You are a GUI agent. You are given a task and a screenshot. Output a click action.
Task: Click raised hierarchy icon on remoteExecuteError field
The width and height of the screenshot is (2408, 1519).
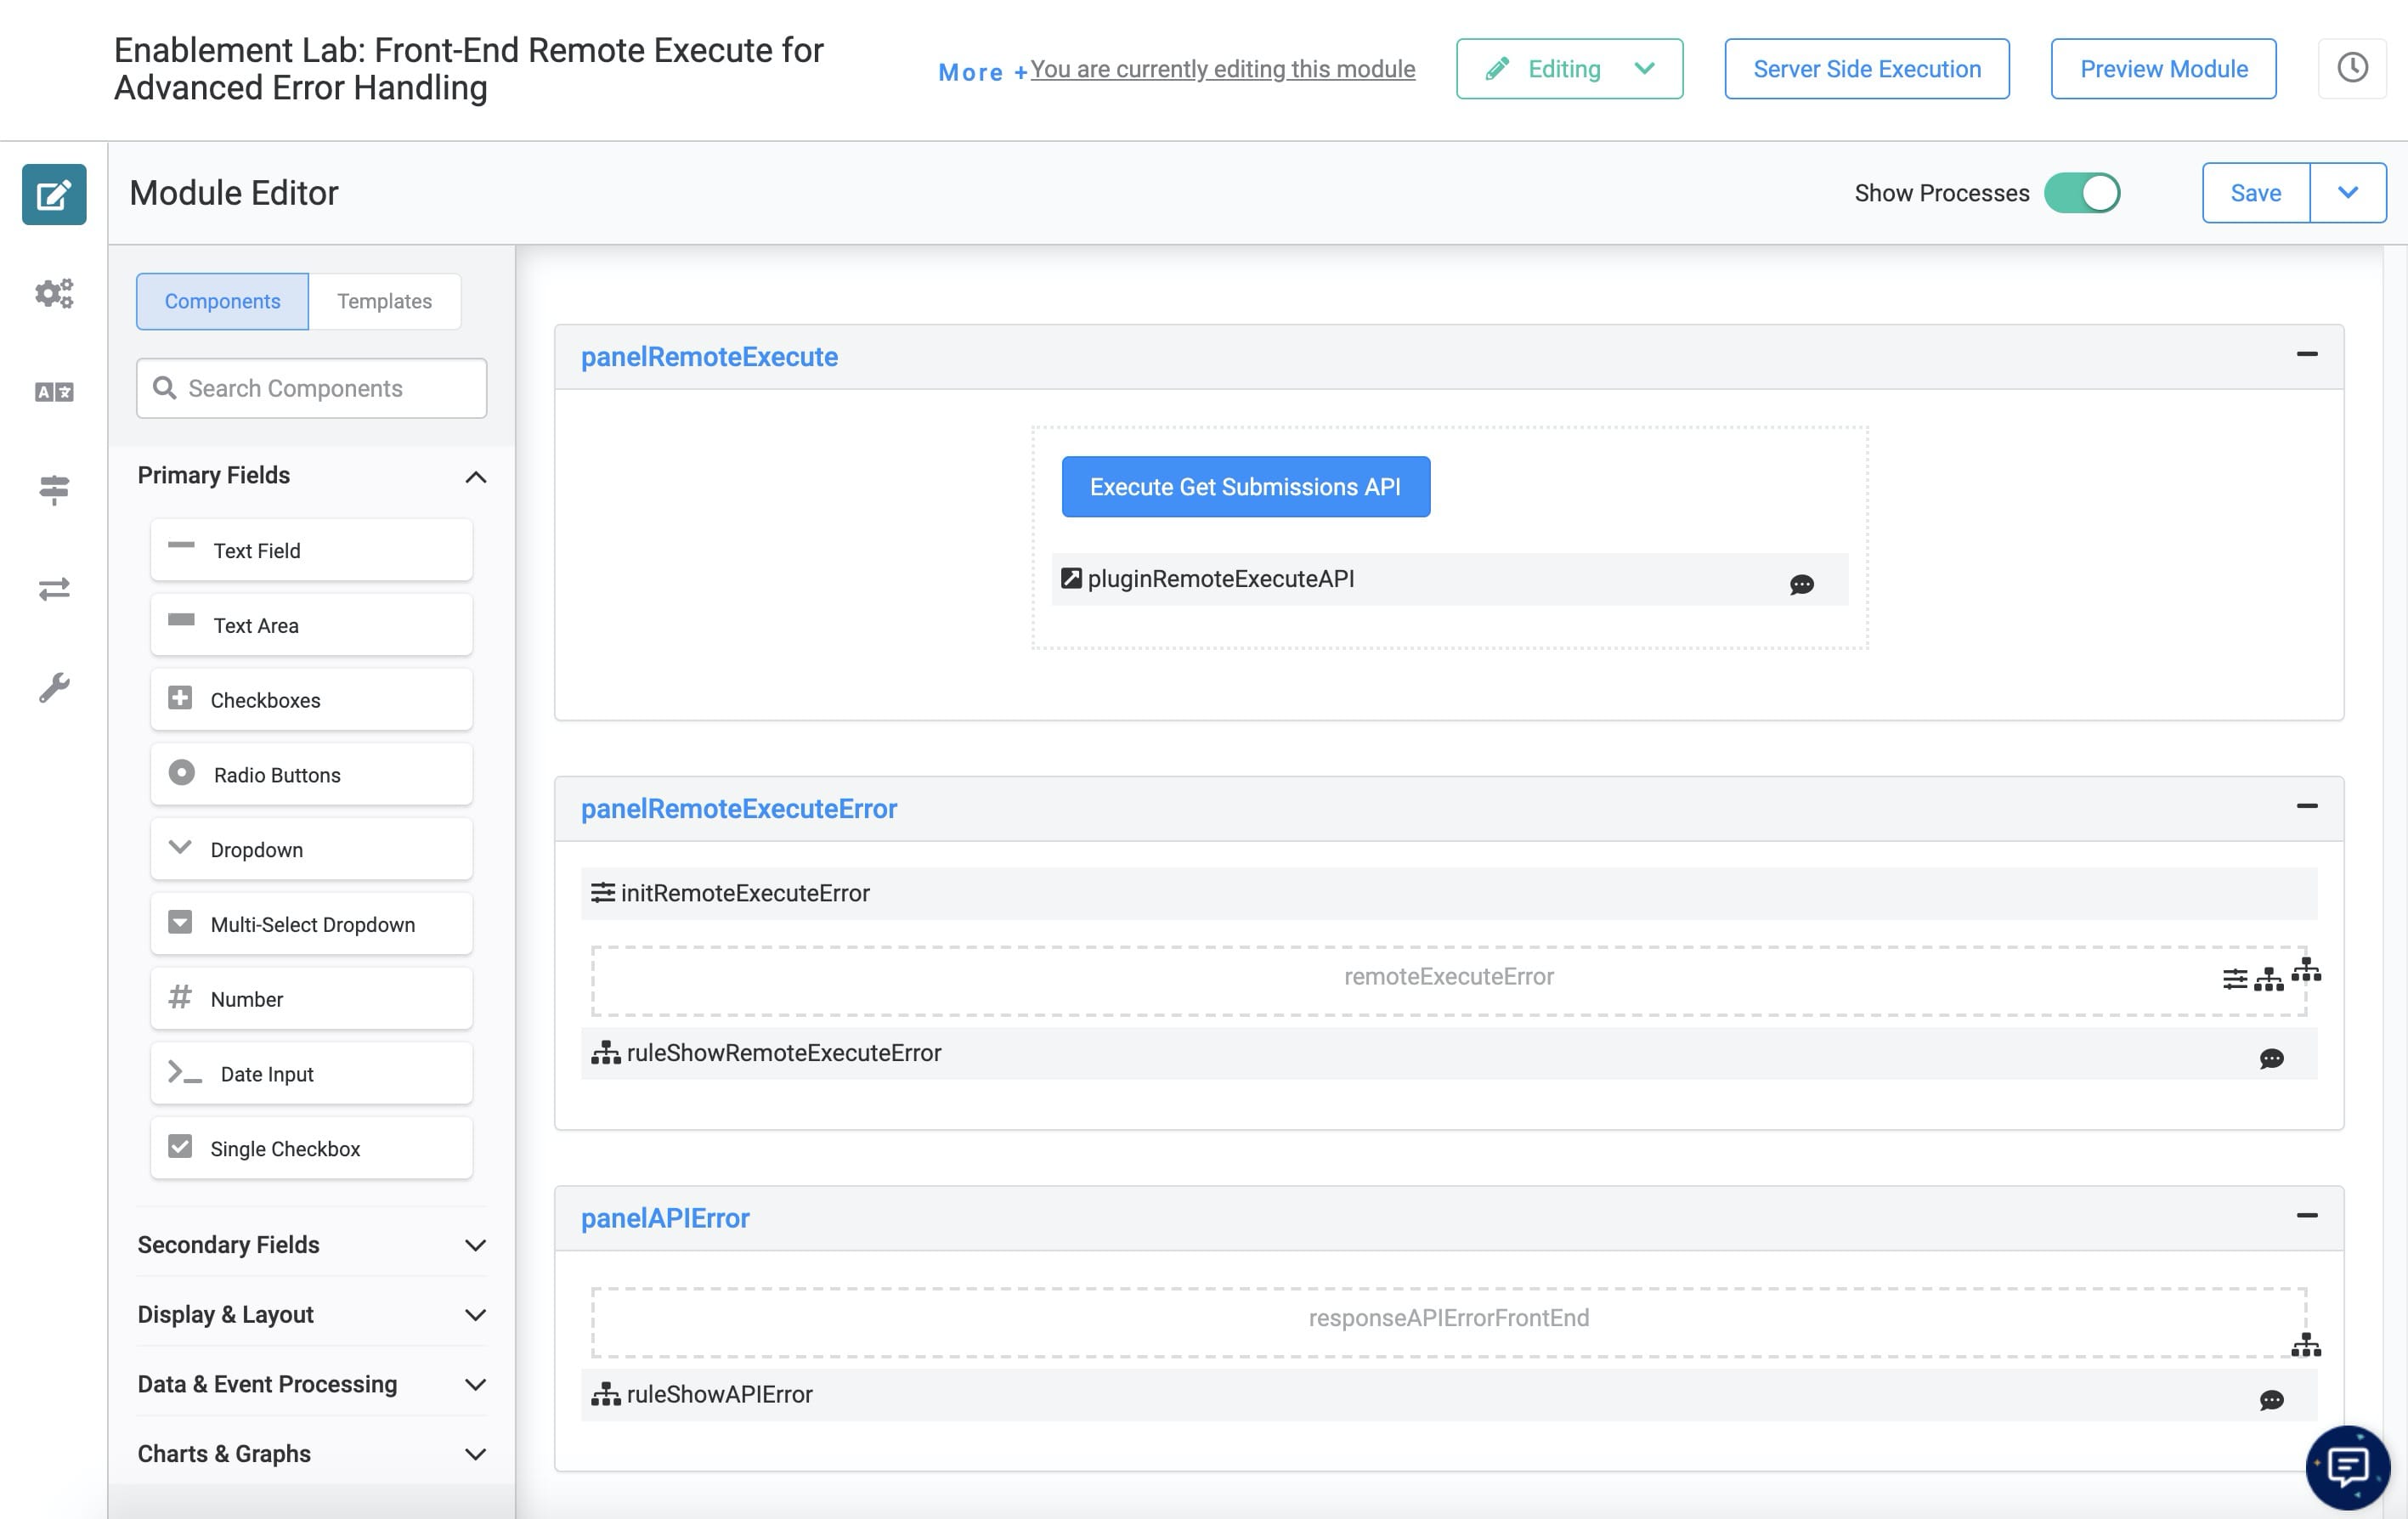pos(2306,968)
